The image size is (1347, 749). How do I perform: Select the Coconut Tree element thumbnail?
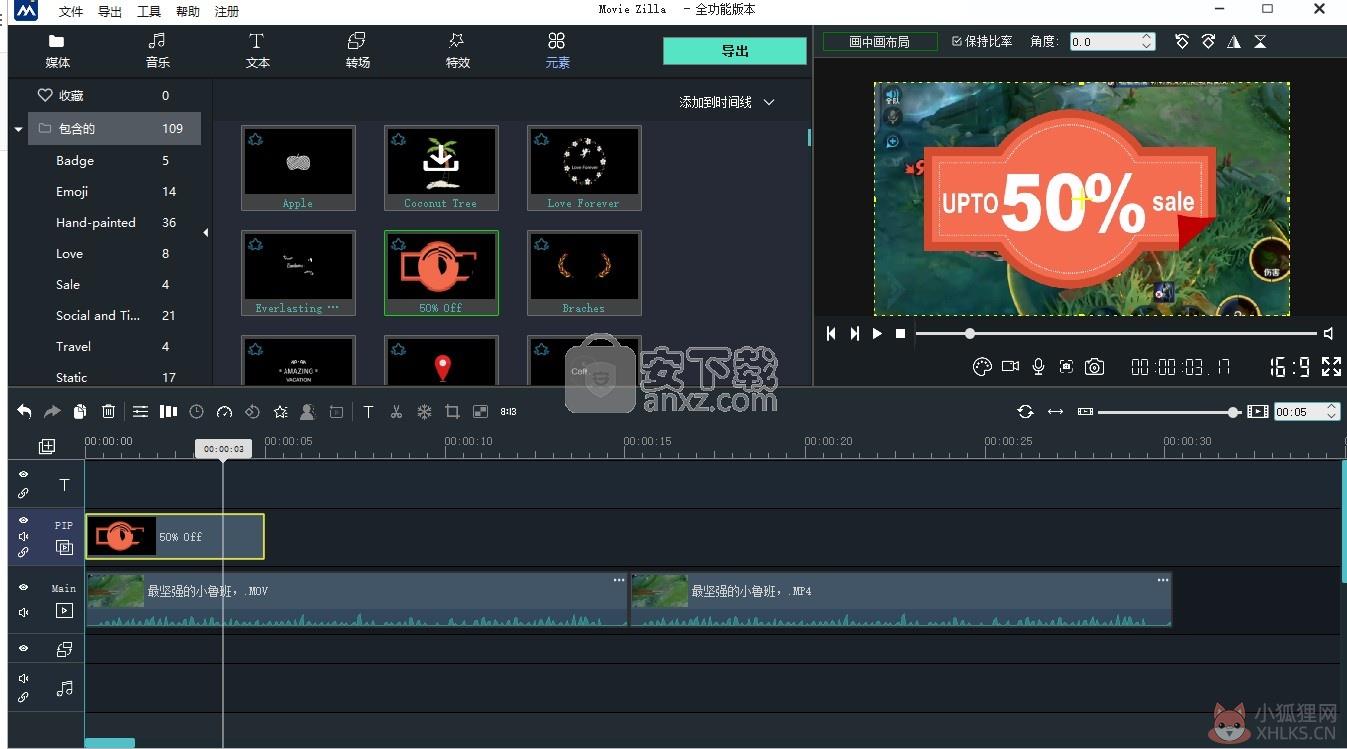(441, 167)
